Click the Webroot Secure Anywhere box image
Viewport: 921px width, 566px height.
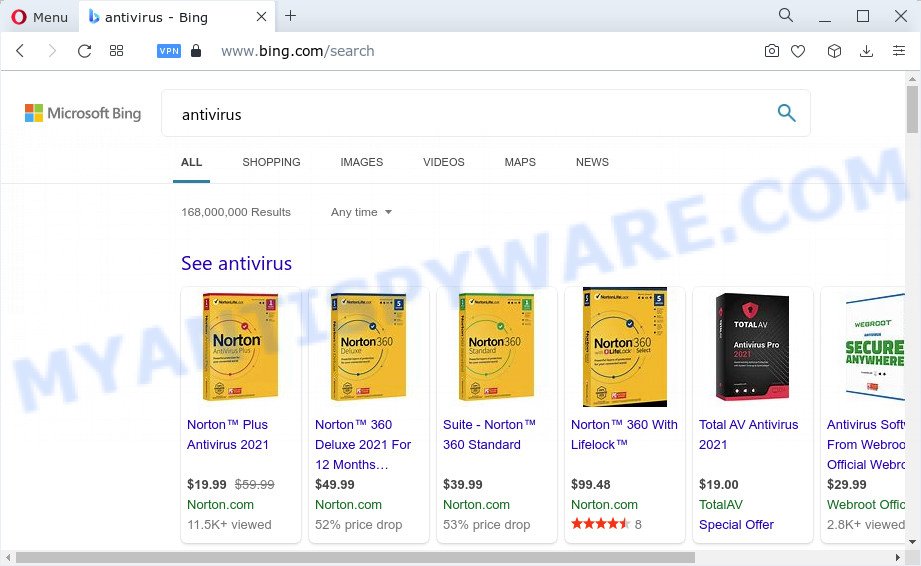point(874,347)
